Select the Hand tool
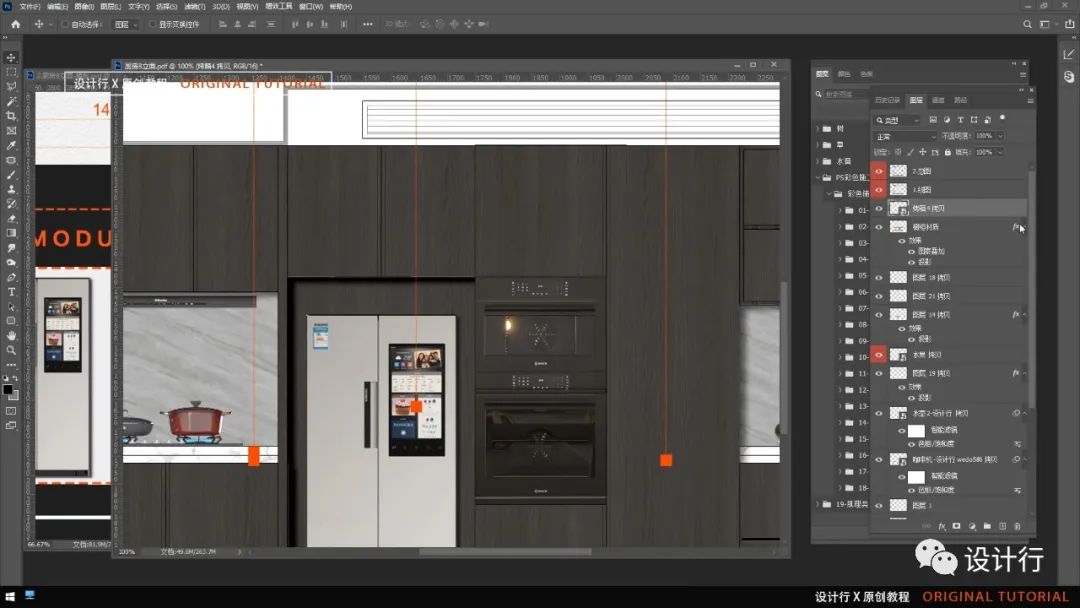This screenshot has width=1080, height=608. (11, 335)
